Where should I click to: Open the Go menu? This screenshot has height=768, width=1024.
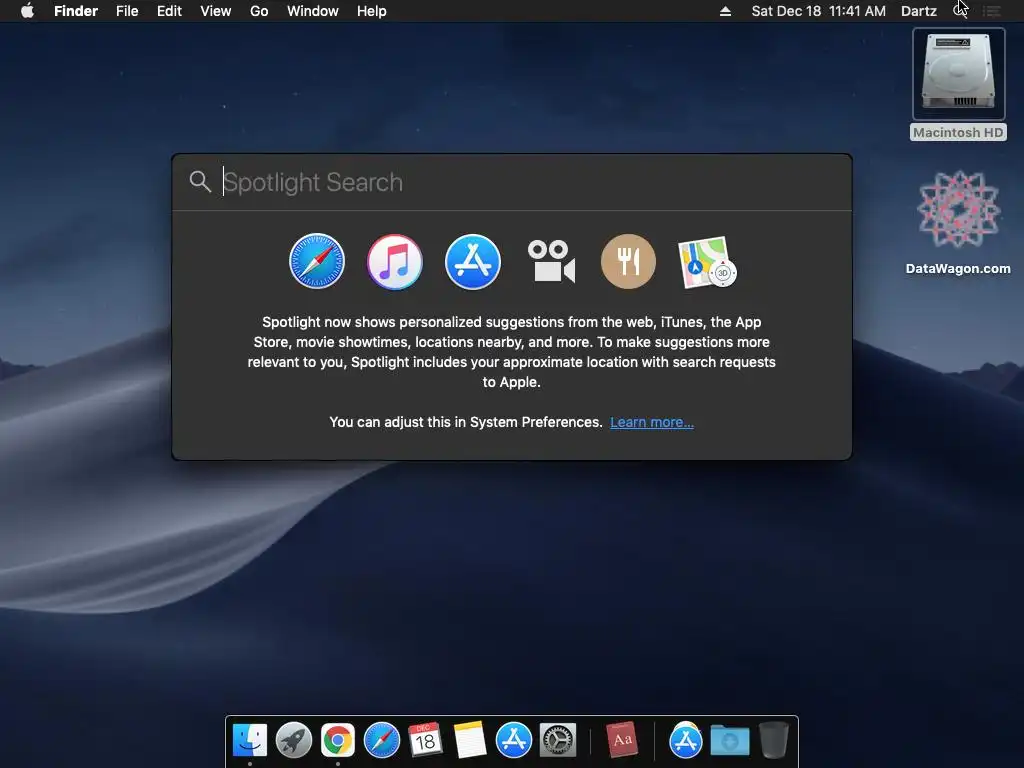coord(259,11)
